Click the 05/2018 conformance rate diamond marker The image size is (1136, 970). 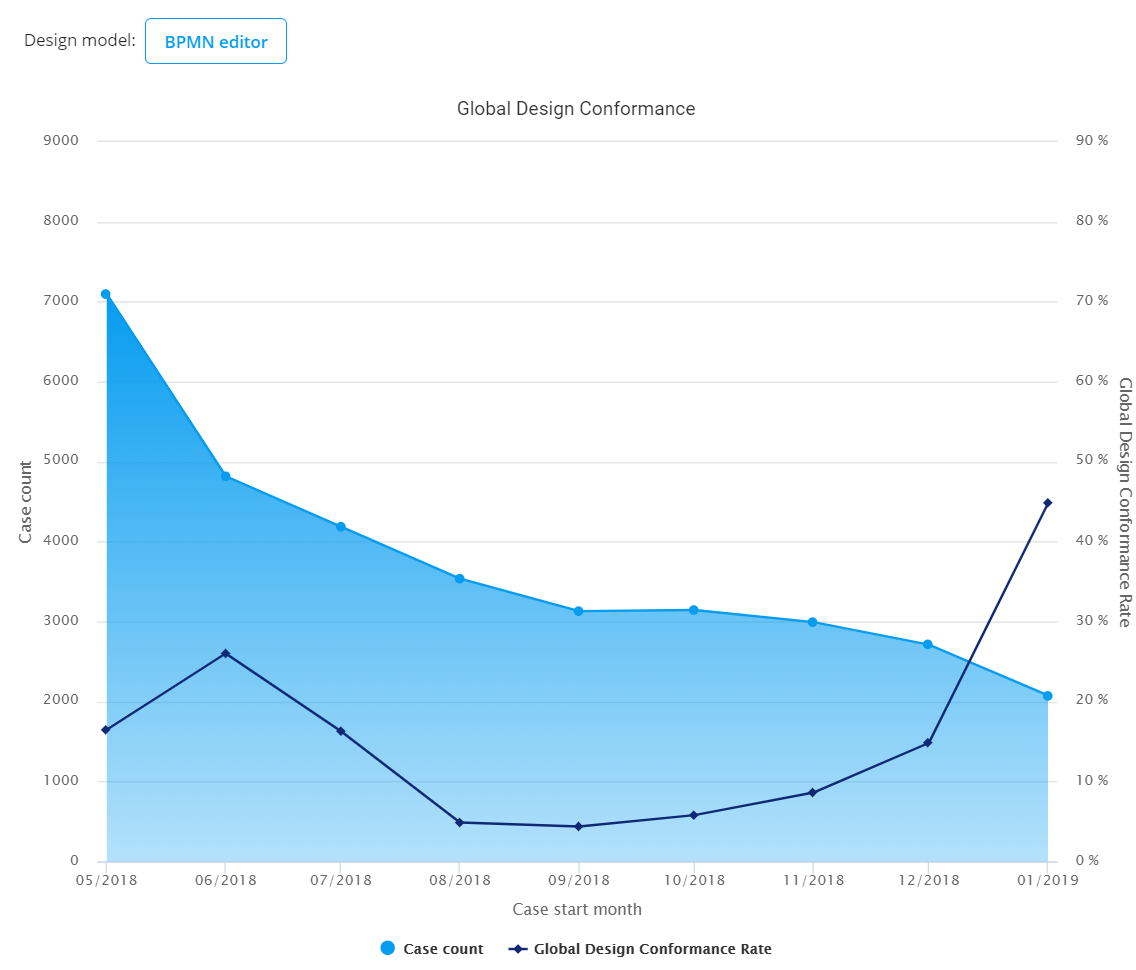pos(106,729)
